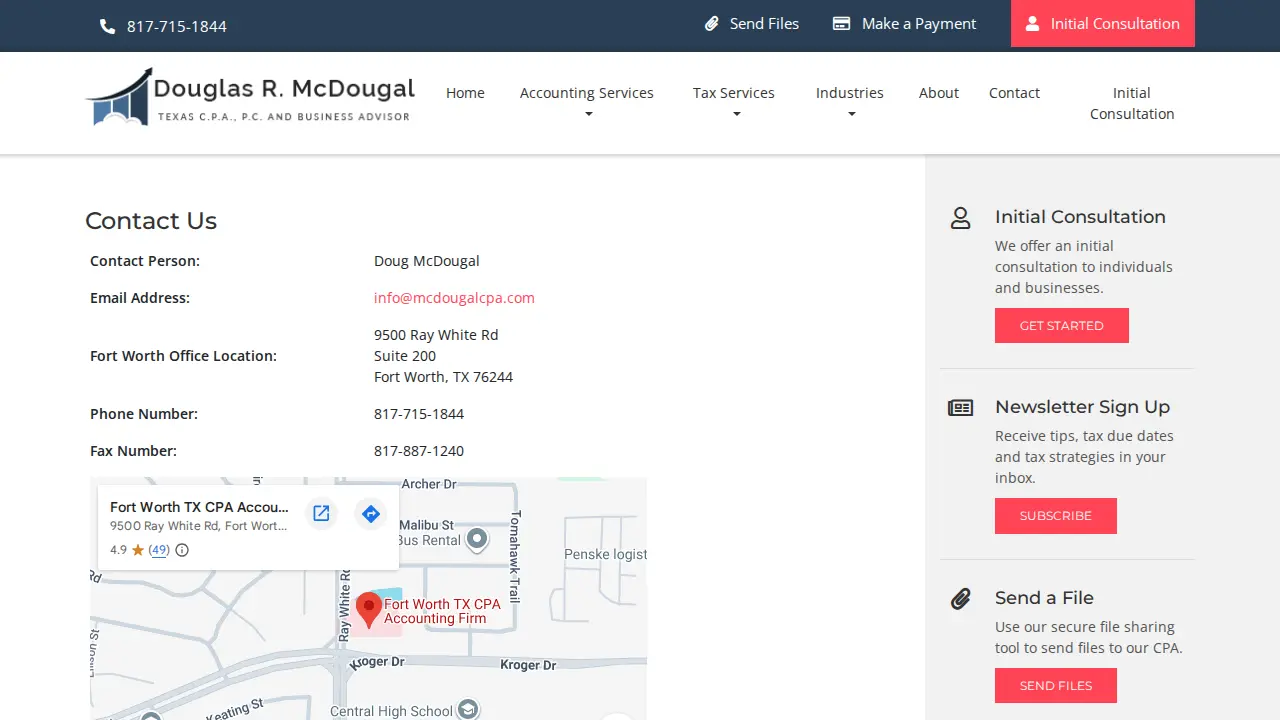This screenshot has width=1280, height=720.
Task: Click the SUBSCRIBE button
Action: pos(1056,516)
